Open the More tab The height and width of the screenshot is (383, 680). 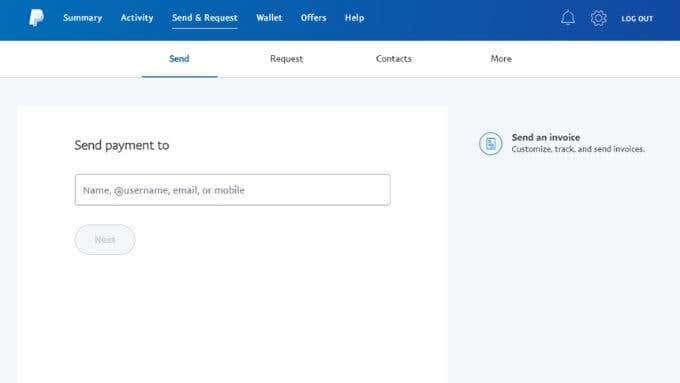coord(501,59)
